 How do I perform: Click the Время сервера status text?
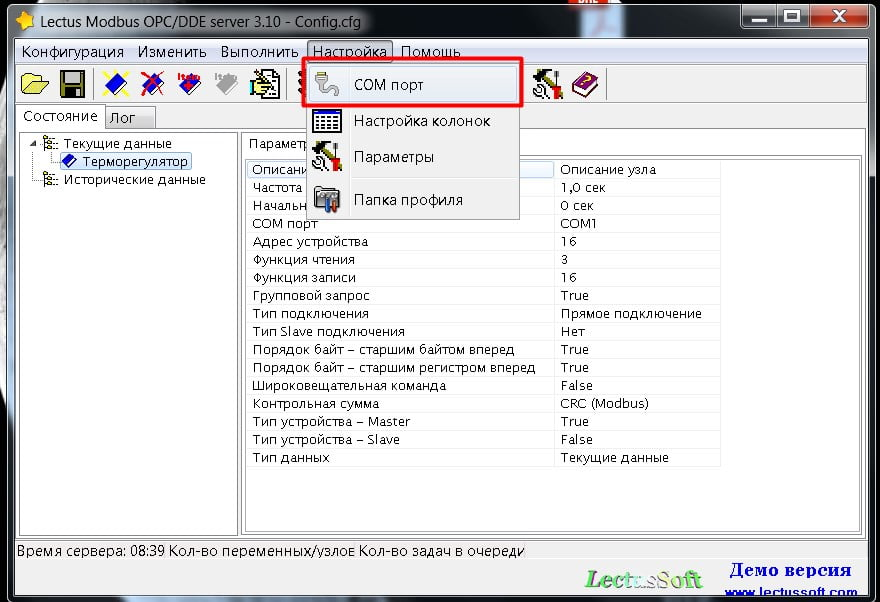[x=91, y=551]
